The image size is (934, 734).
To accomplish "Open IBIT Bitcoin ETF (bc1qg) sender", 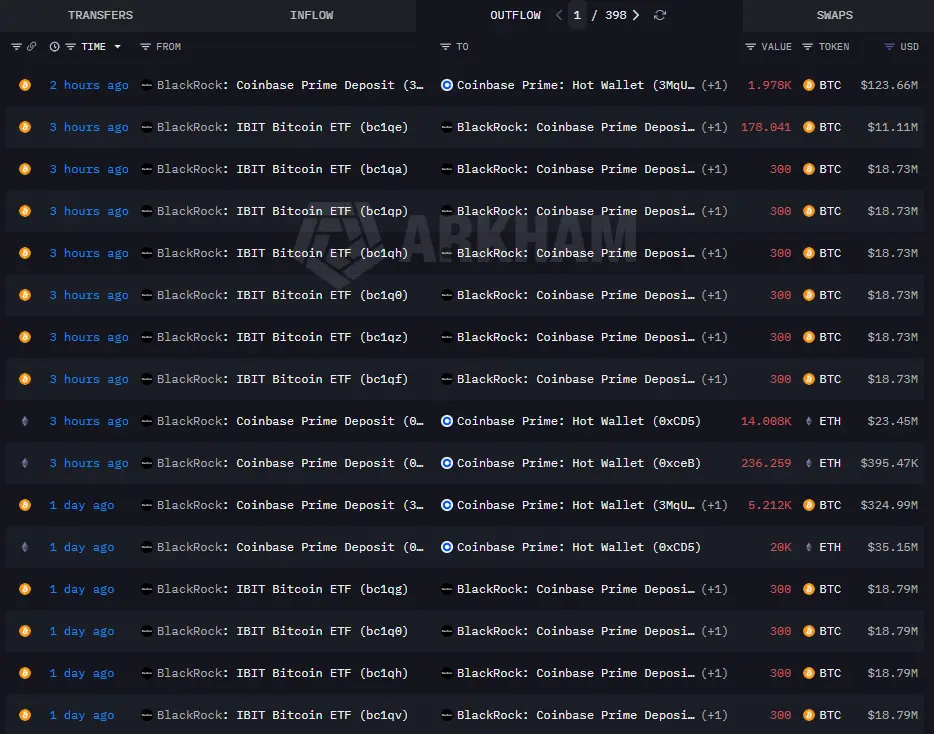I will click(x=322, y=589).
